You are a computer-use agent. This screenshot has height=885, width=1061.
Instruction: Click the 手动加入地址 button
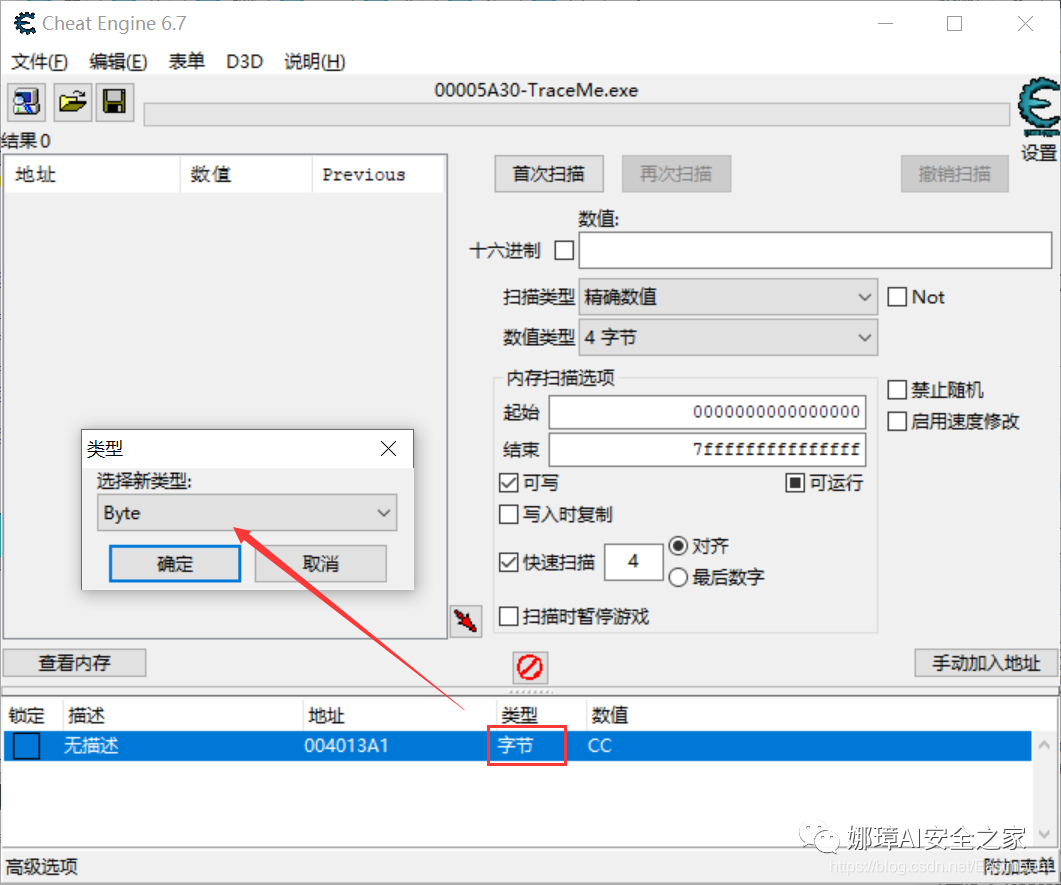[x=986, y=663]
